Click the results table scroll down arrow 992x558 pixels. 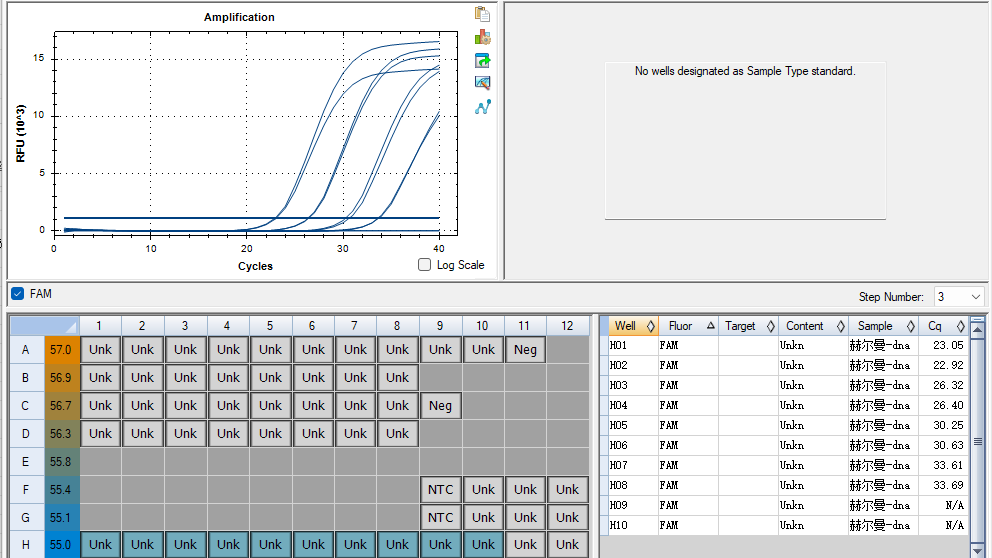pos(977,552)
